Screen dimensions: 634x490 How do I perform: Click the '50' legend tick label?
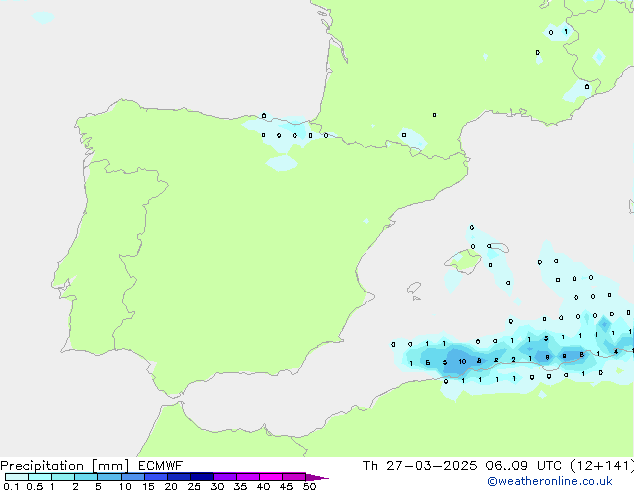click(309, 486)
